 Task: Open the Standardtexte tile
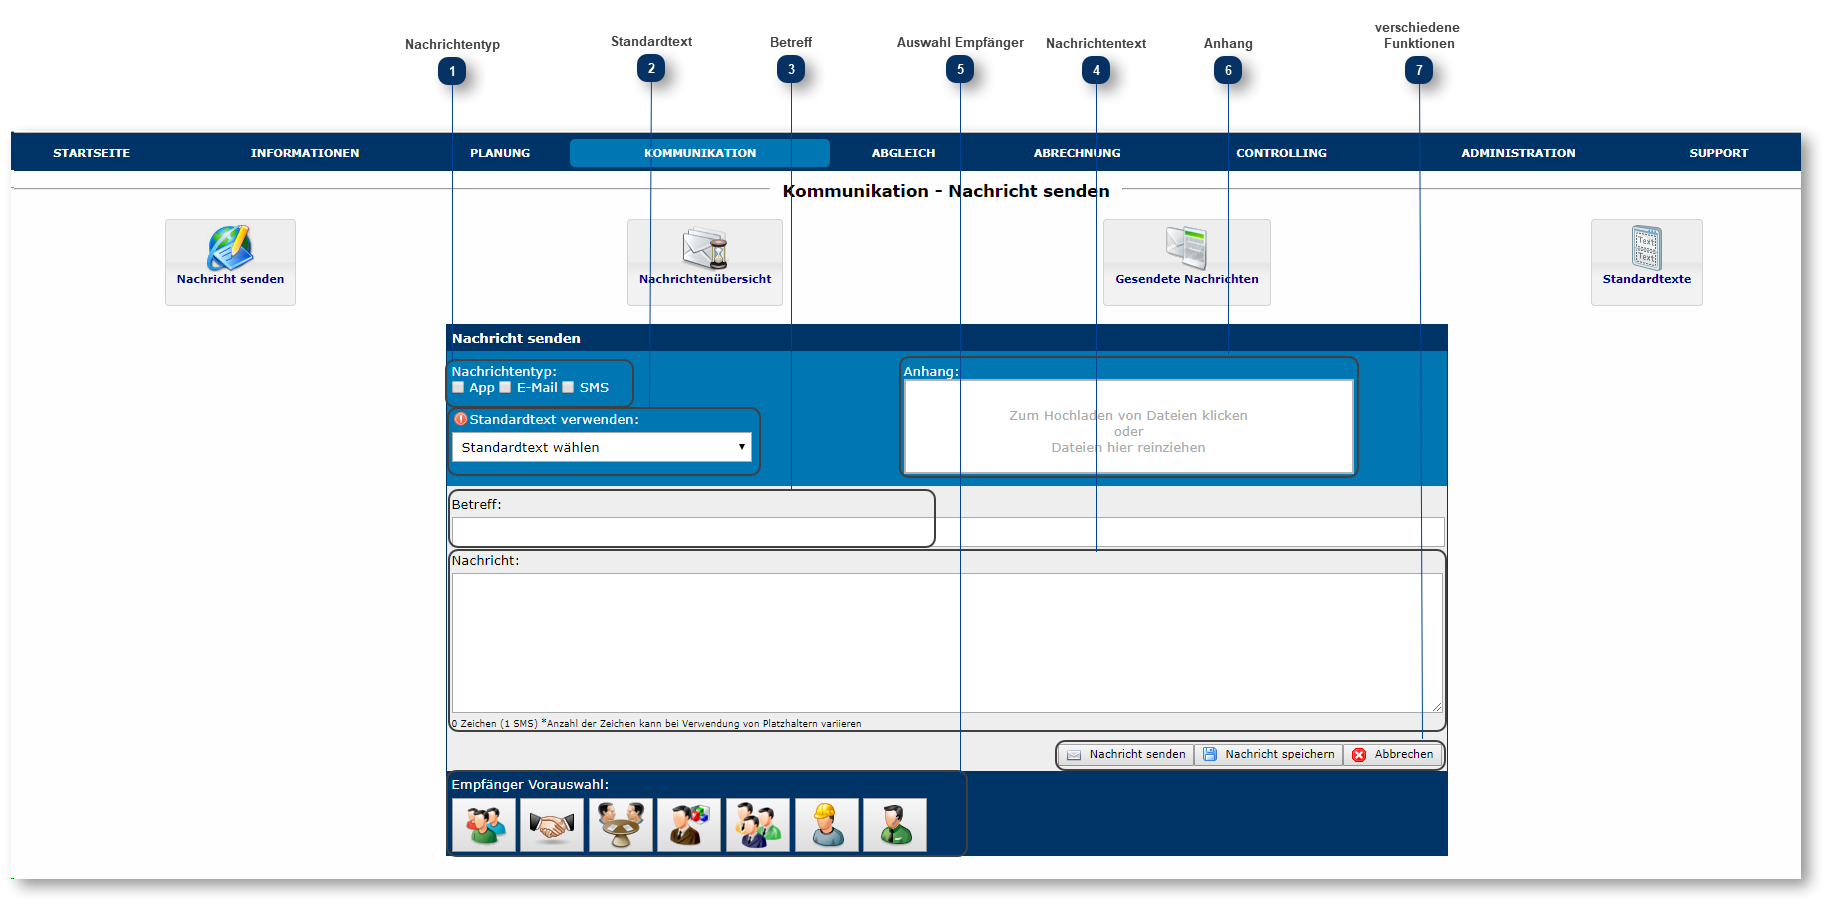(x=1647, y=262)
